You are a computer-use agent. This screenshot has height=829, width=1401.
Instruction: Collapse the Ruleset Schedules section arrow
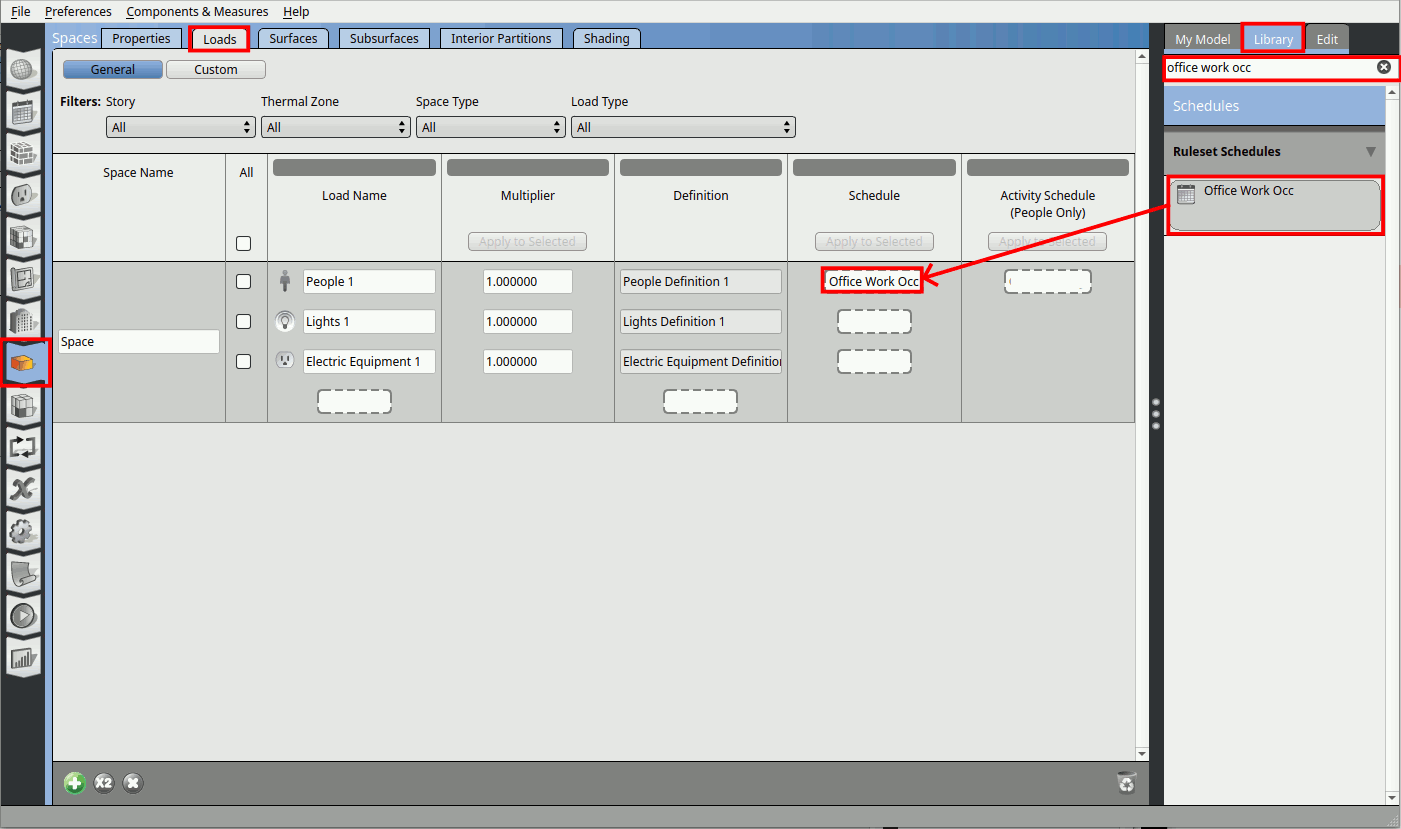click(1370, 152)
